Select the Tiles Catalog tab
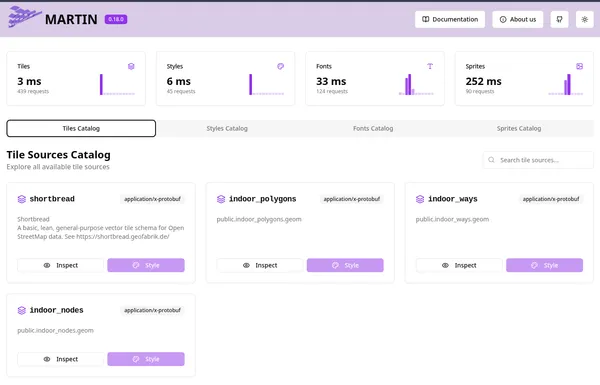600x385 pixels. (81, 129)
